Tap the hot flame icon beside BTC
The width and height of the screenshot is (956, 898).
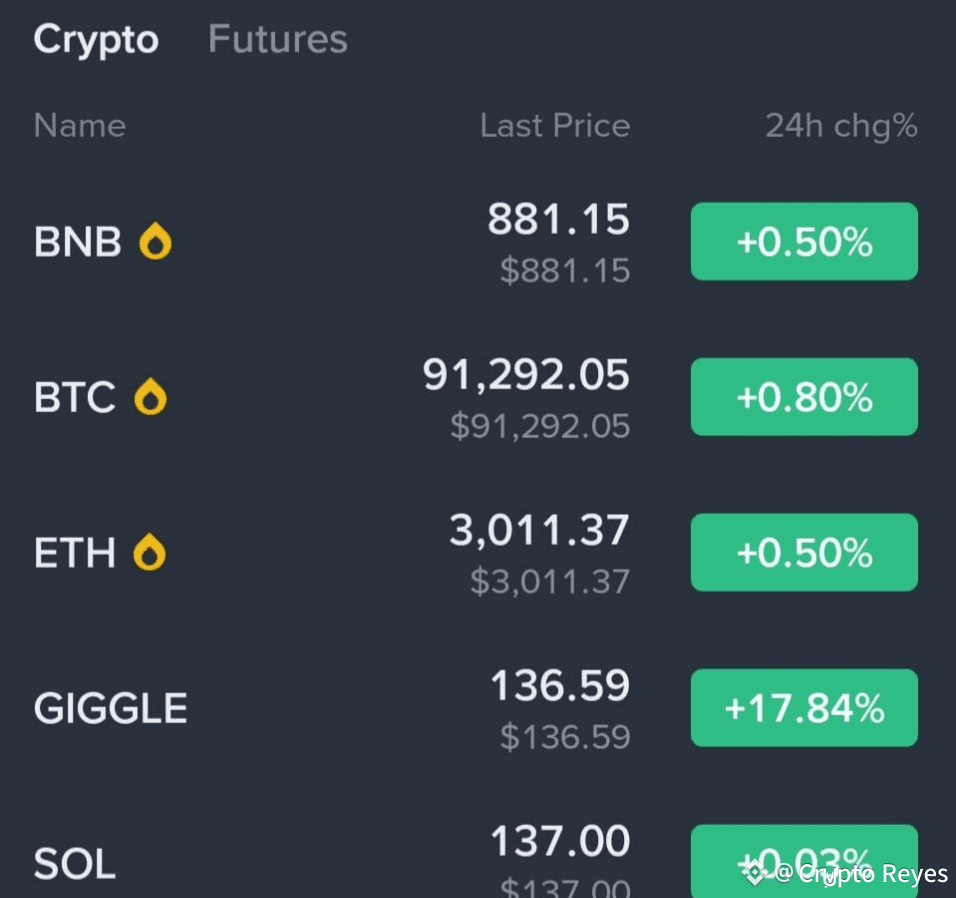click(x=150, y=397)
